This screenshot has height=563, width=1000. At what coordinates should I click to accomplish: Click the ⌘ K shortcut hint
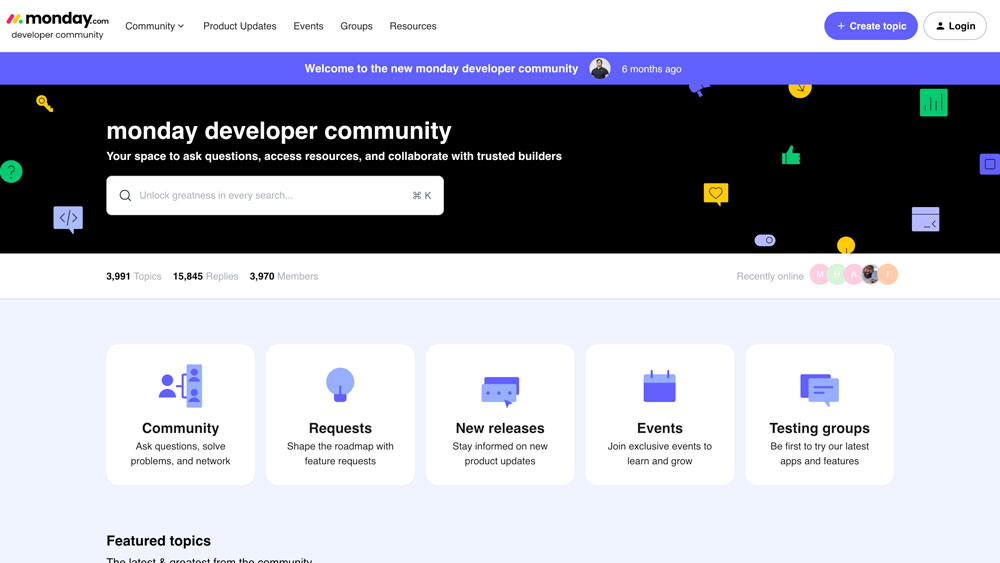coord(422,196)
